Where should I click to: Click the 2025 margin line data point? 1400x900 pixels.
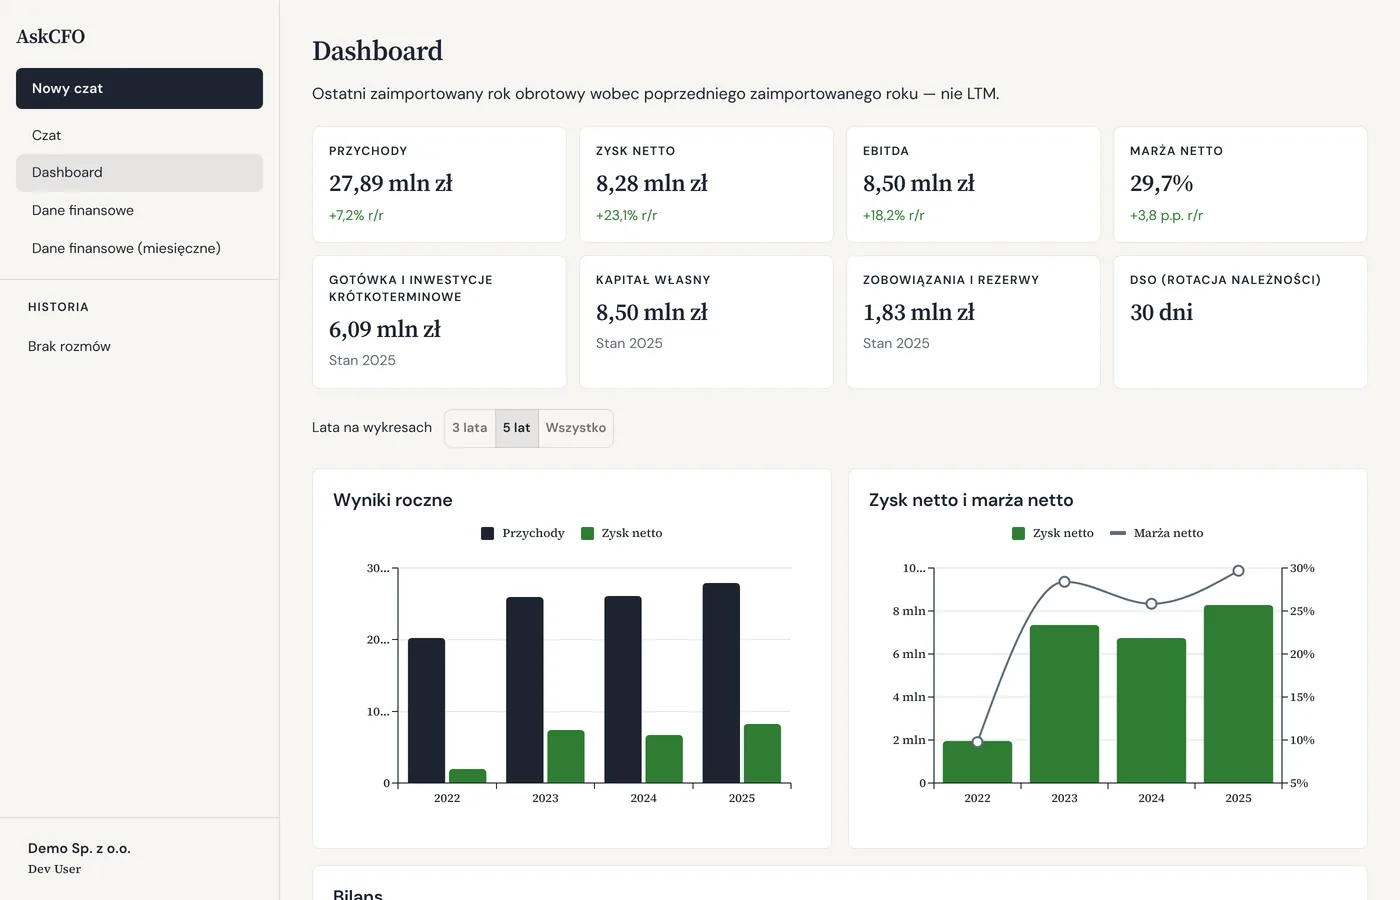(x=1238, y=570)
